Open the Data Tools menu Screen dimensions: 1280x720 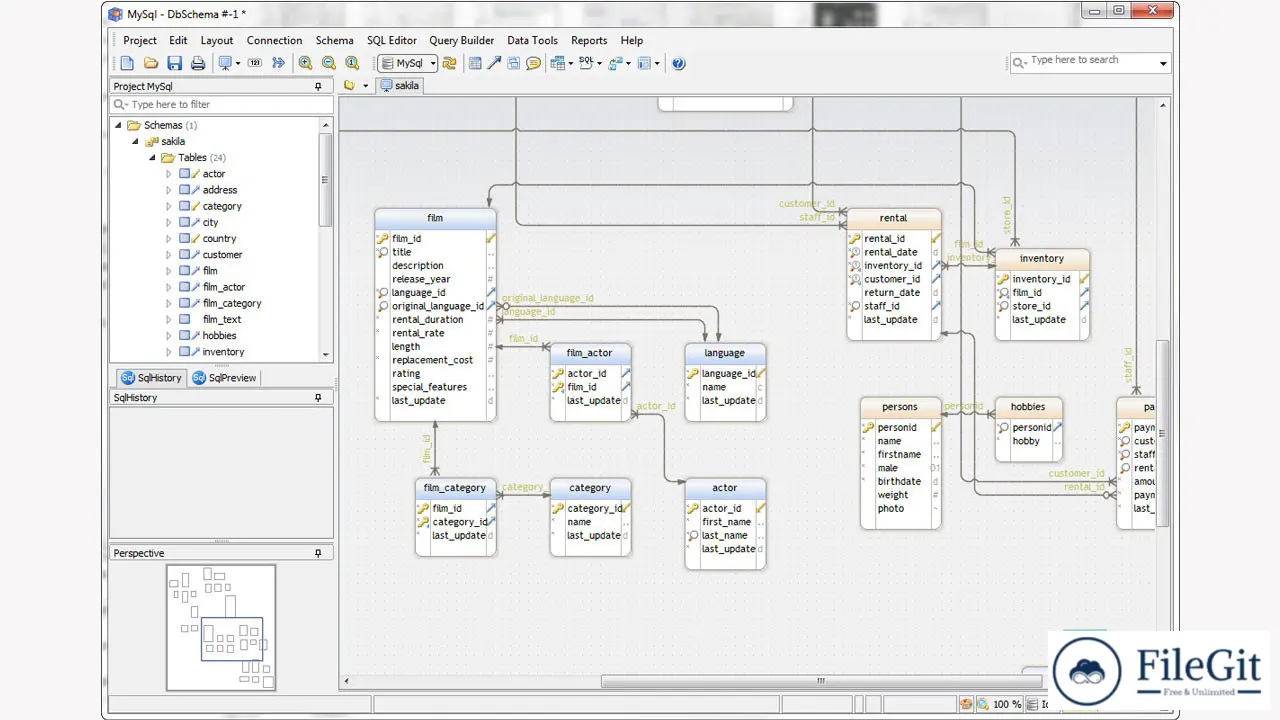532,41
